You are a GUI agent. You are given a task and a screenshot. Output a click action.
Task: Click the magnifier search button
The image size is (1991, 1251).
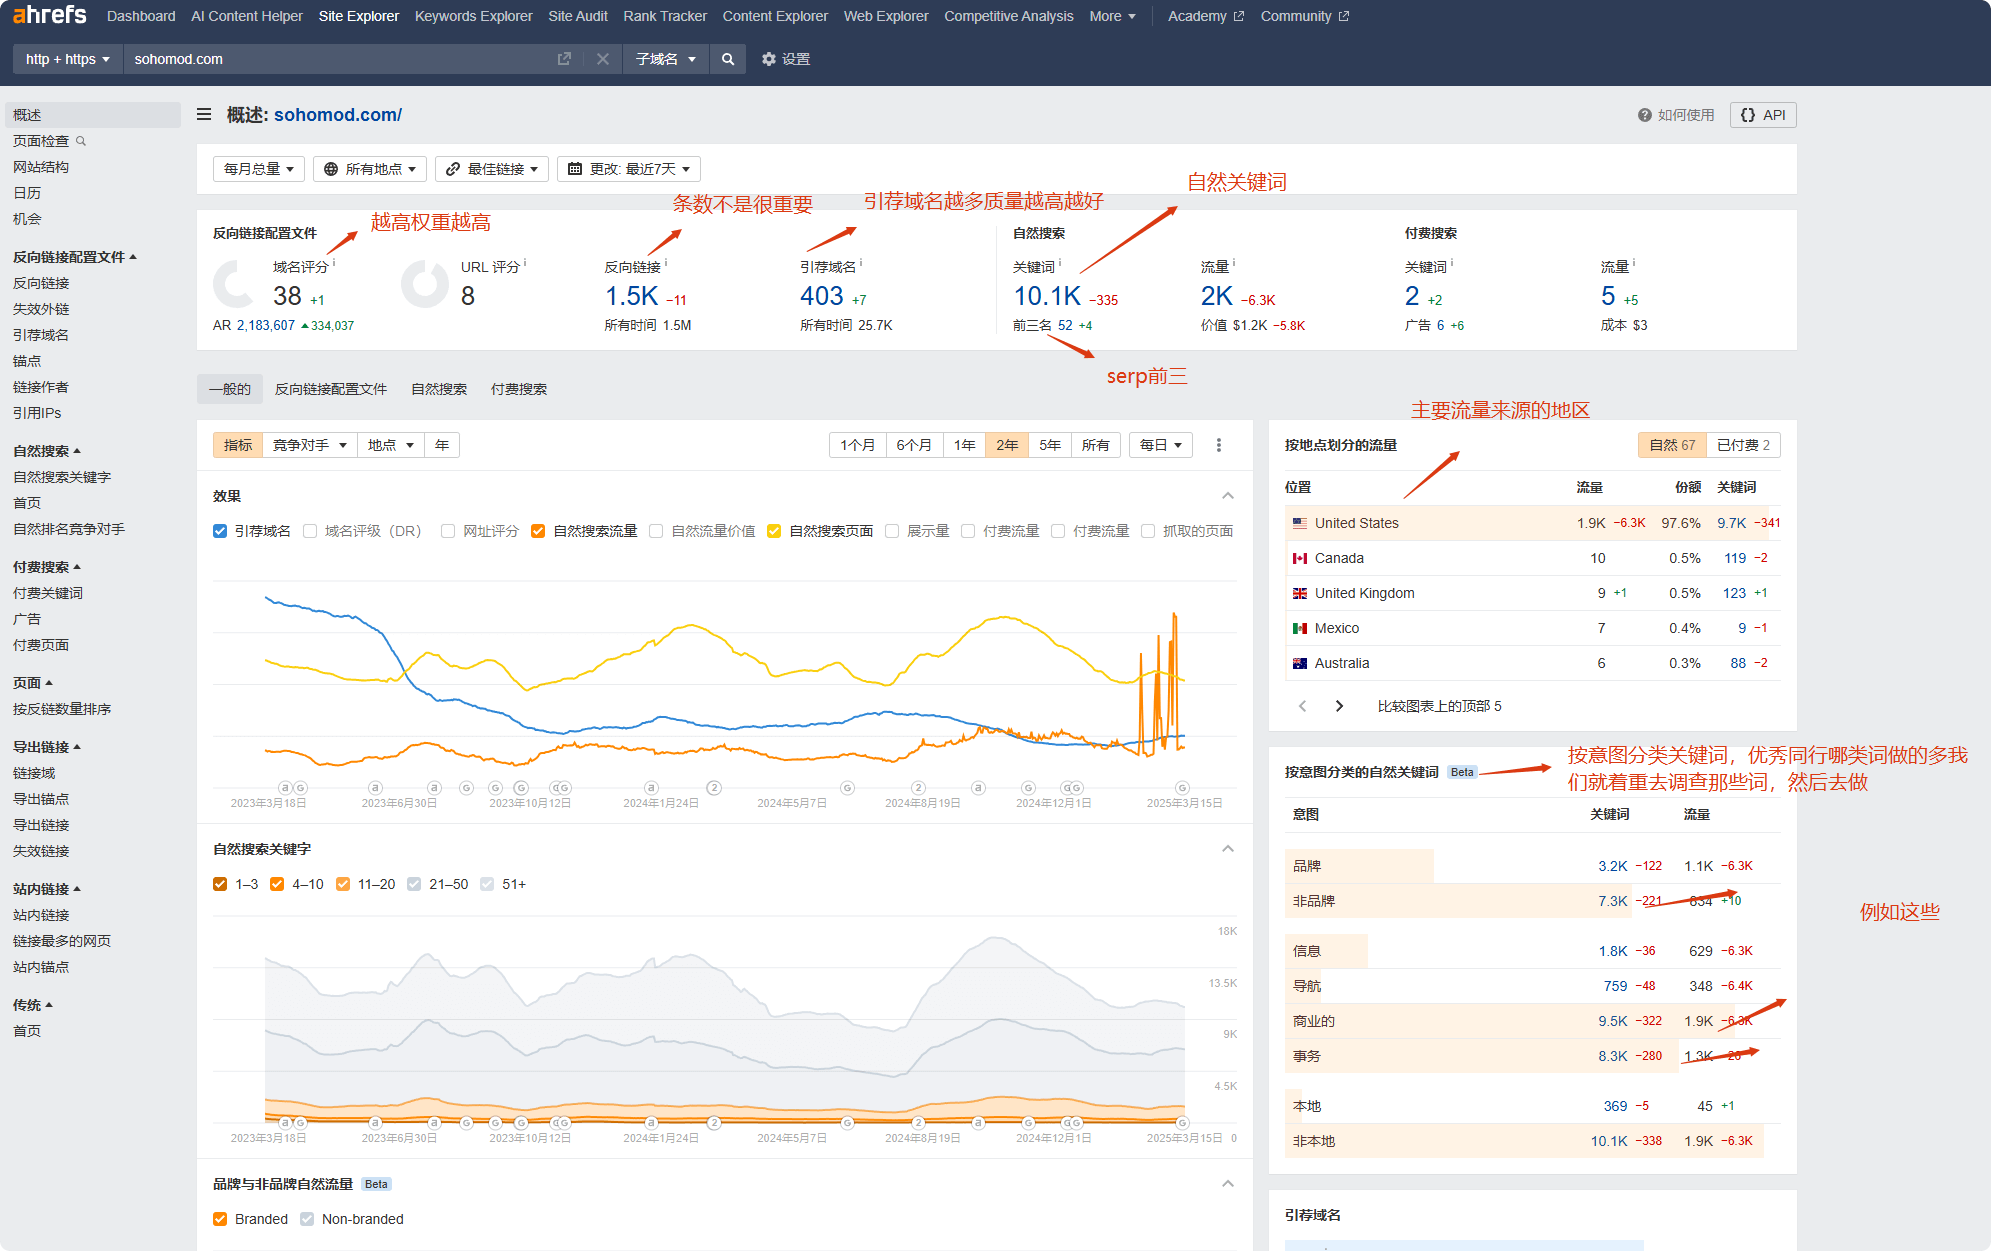pos(728,59)
